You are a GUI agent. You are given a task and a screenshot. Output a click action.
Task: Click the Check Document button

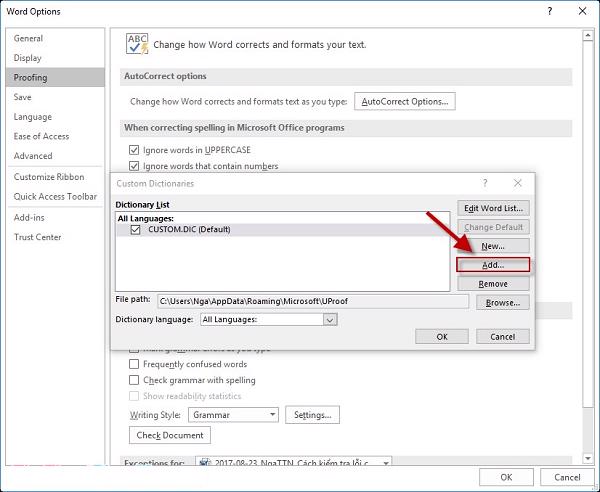170,435
